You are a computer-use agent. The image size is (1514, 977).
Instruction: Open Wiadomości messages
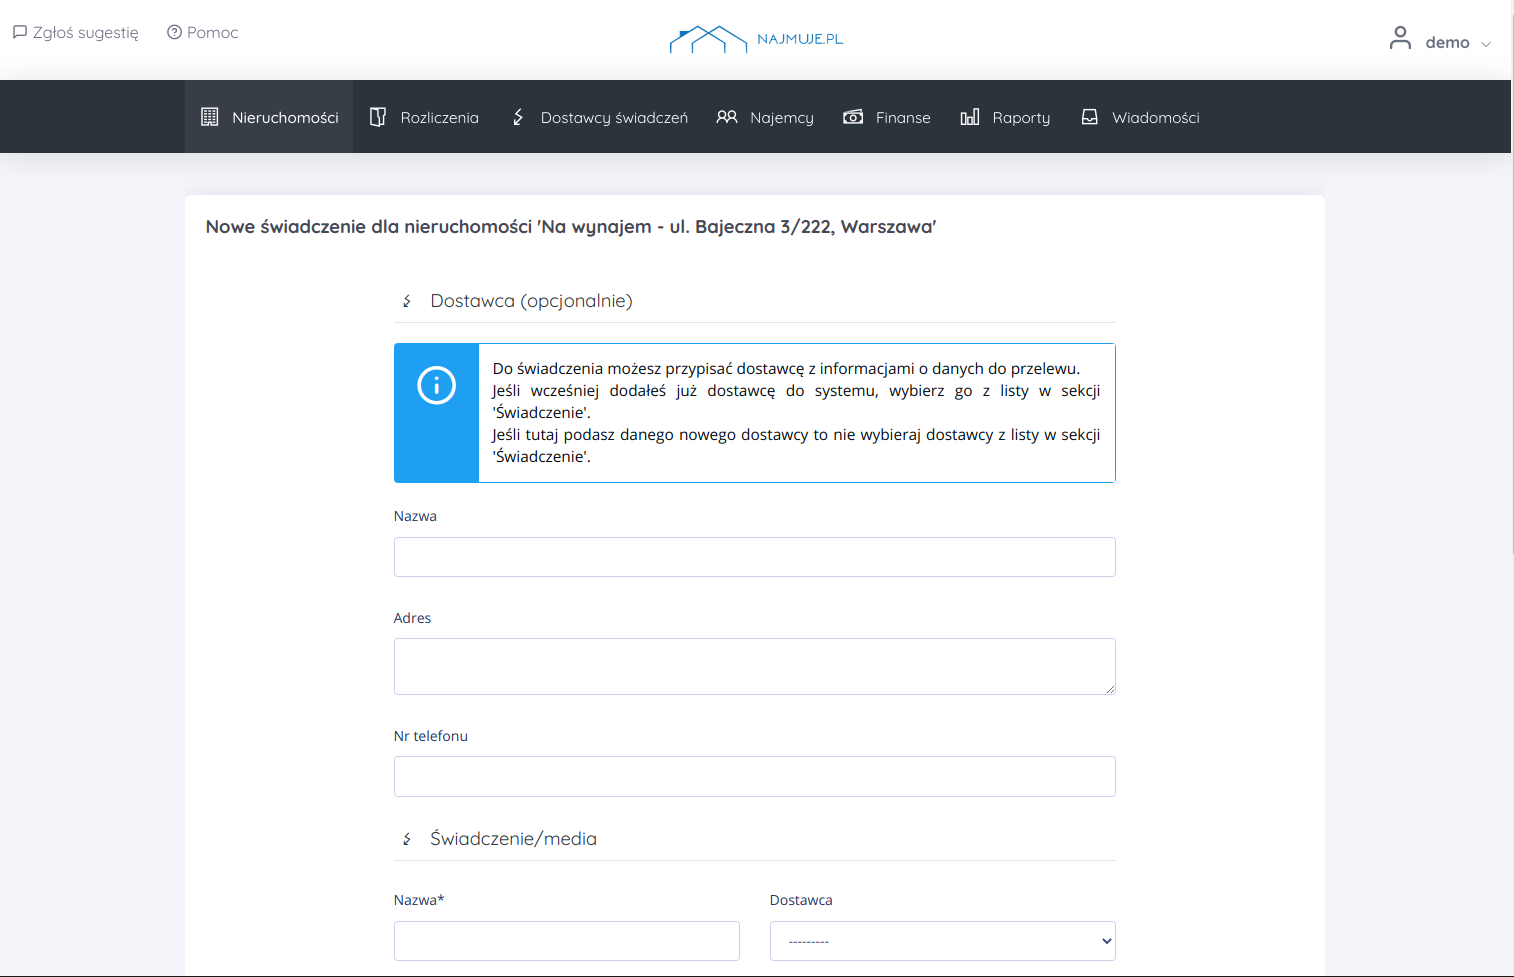coord(1140,117)
